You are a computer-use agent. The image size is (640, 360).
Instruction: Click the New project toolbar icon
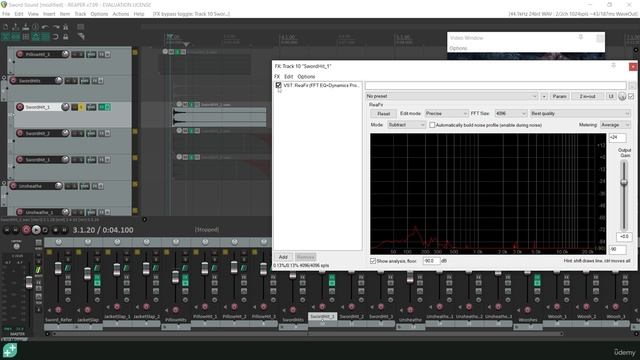point(6,27)
